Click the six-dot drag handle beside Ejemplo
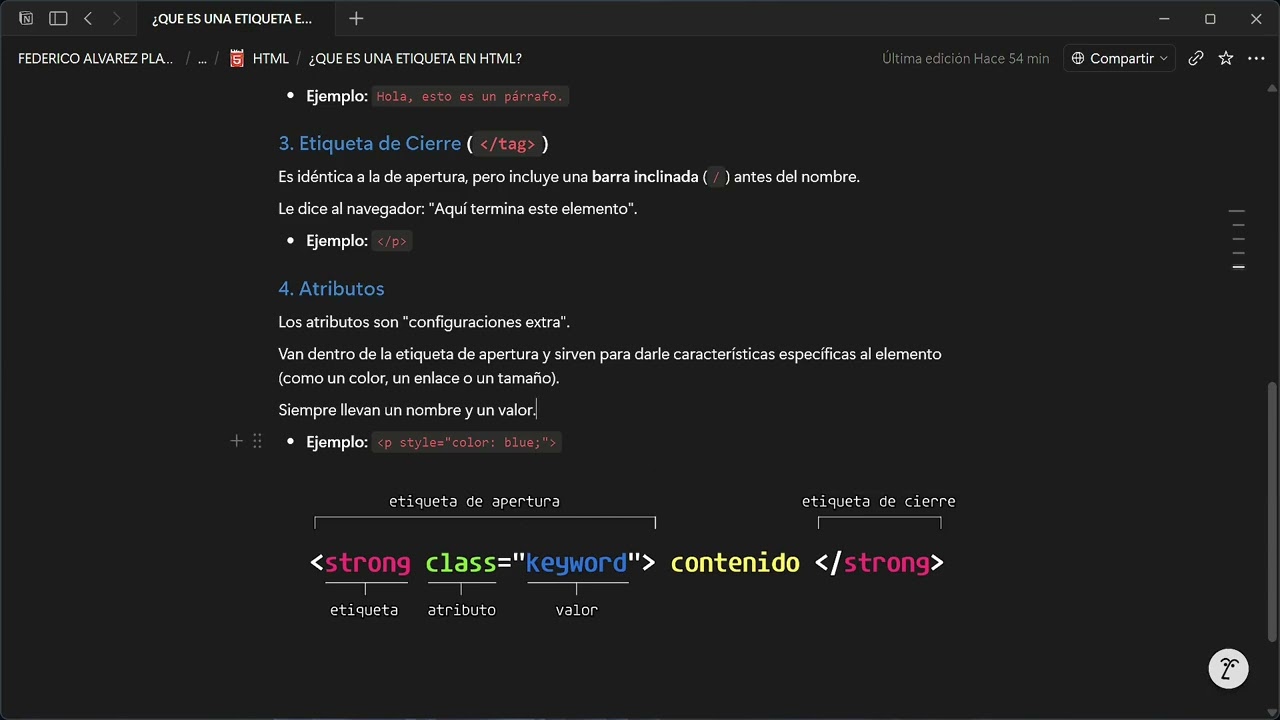This screenshot has width=1280, height=720. point(257,441)
